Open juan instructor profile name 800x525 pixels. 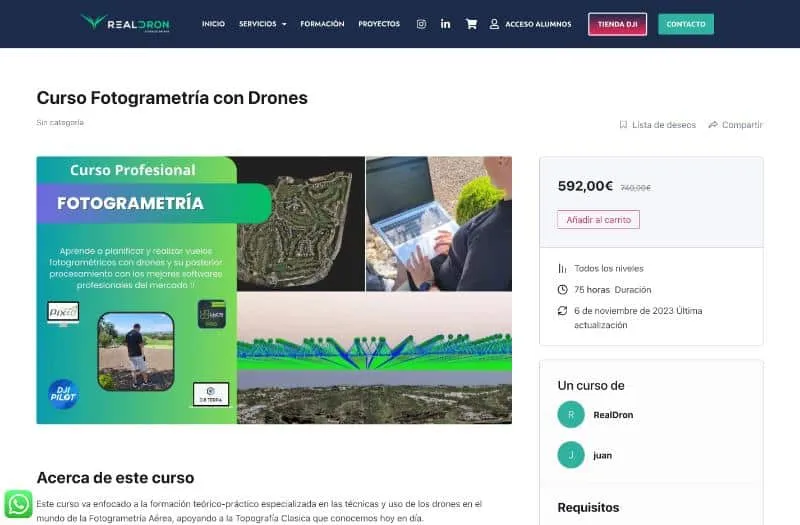pos(602,455)
